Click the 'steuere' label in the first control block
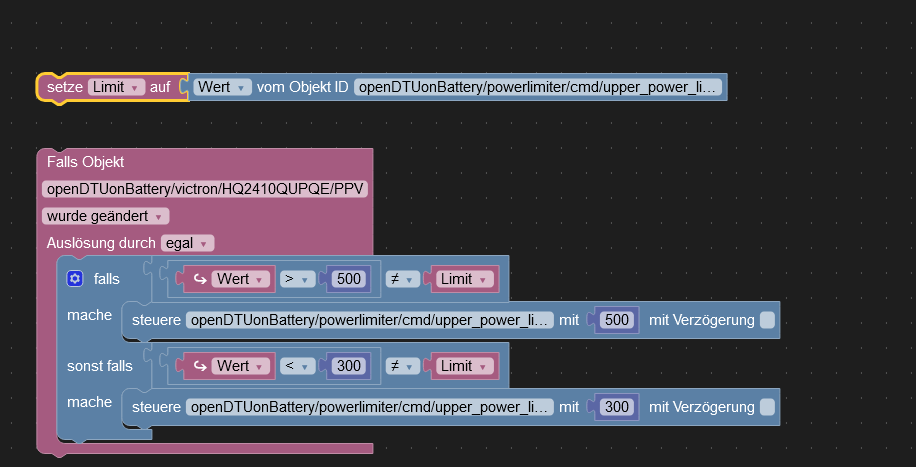The image size is (916, 467). coord(157,320)
